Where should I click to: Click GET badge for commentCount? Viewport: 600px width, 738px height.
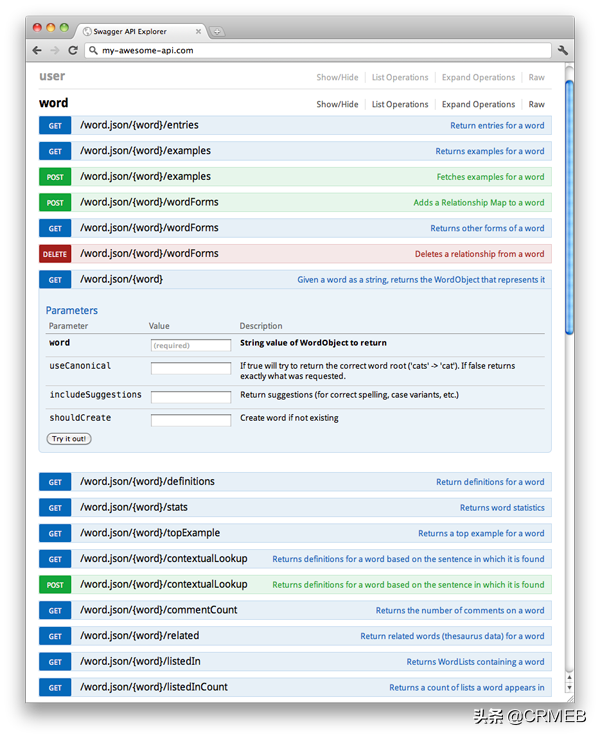pyautogui.click(x=55, y=610)
